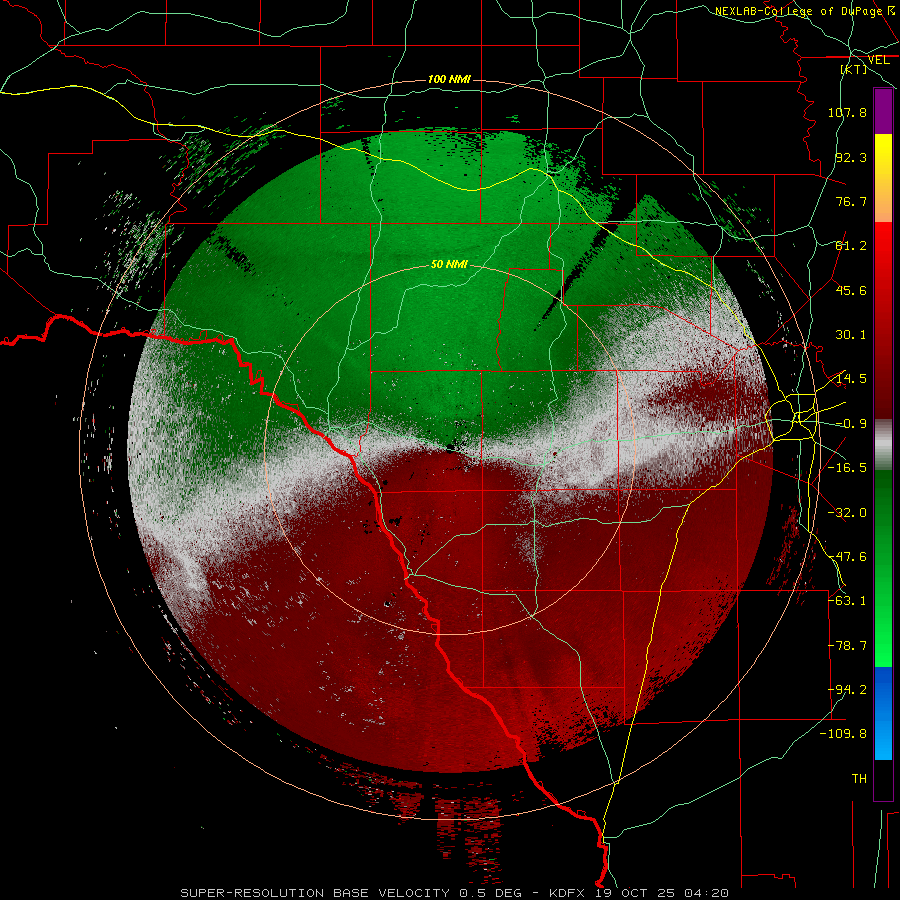Click the KDFX station ID in the caption
This screenshot has height=900, width=900.
coord(567,893)
